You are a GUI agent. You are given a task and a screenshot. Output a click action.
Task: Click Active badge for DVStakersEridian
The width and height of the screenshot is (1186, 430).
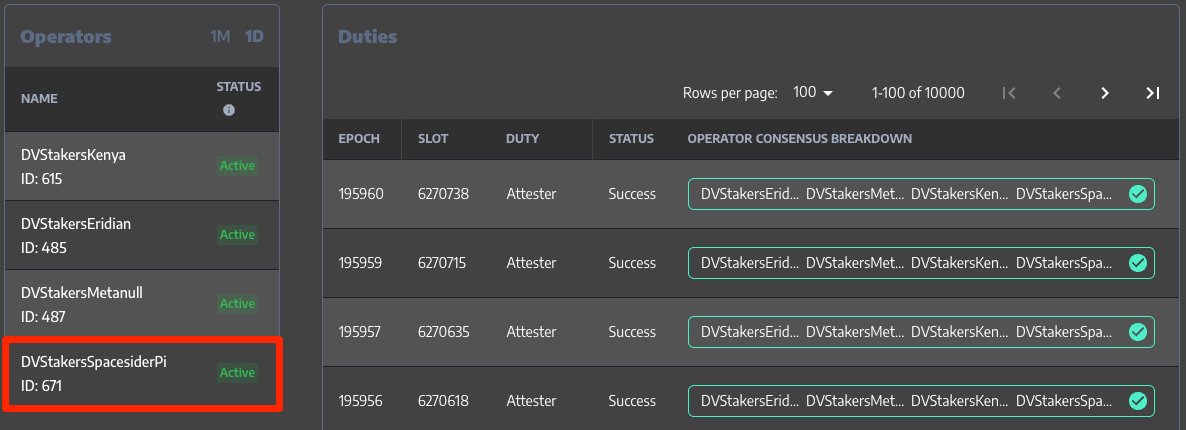coord(238,235)
